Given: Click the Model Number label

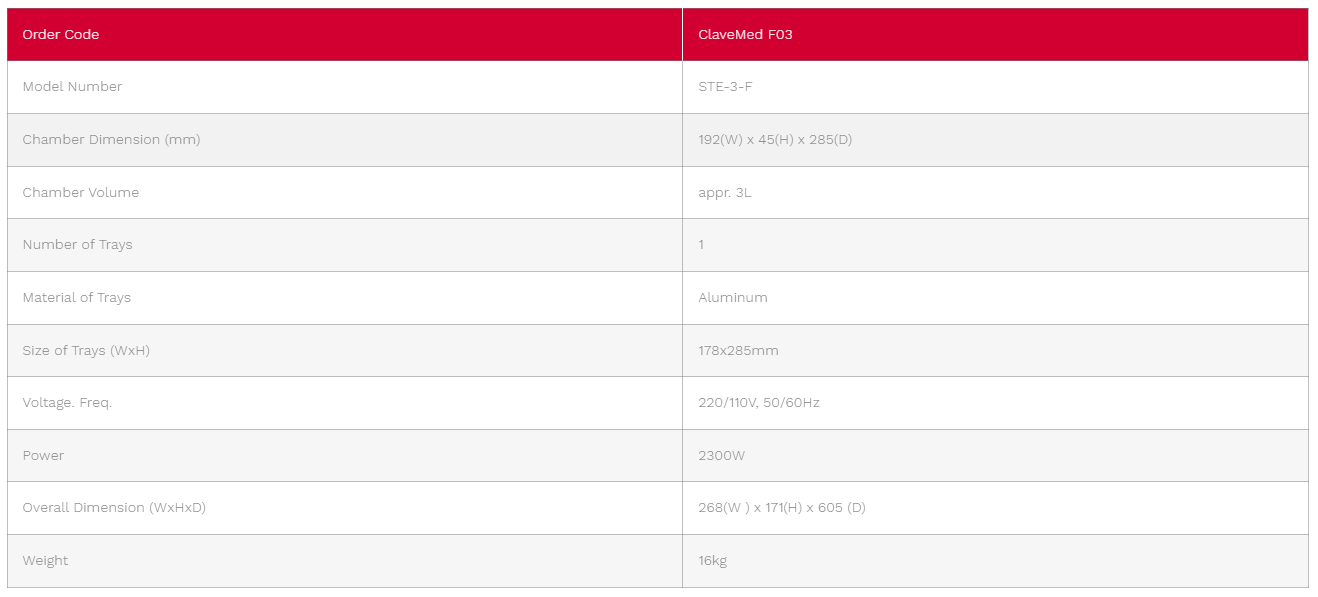Looking at the screenshot, I should [x=72, y=87].
